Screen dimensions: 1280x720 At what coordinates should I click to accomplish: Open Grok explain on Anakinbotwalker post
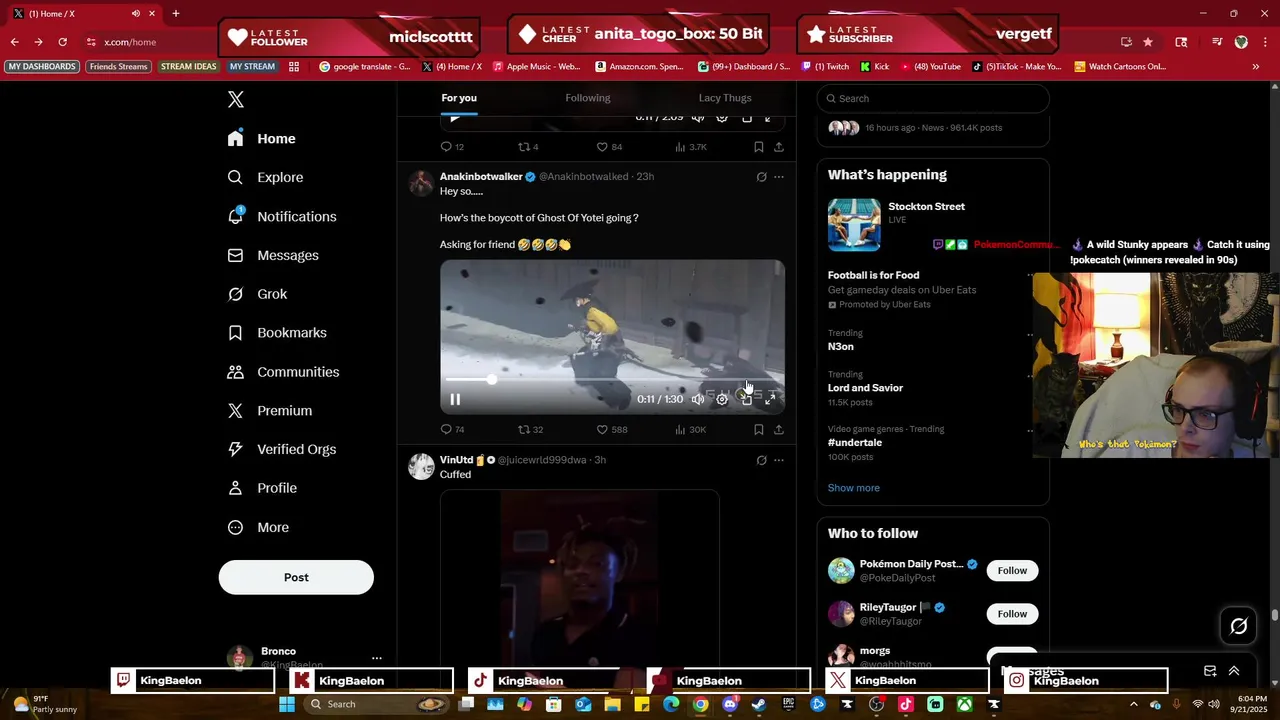click(761, 177)
